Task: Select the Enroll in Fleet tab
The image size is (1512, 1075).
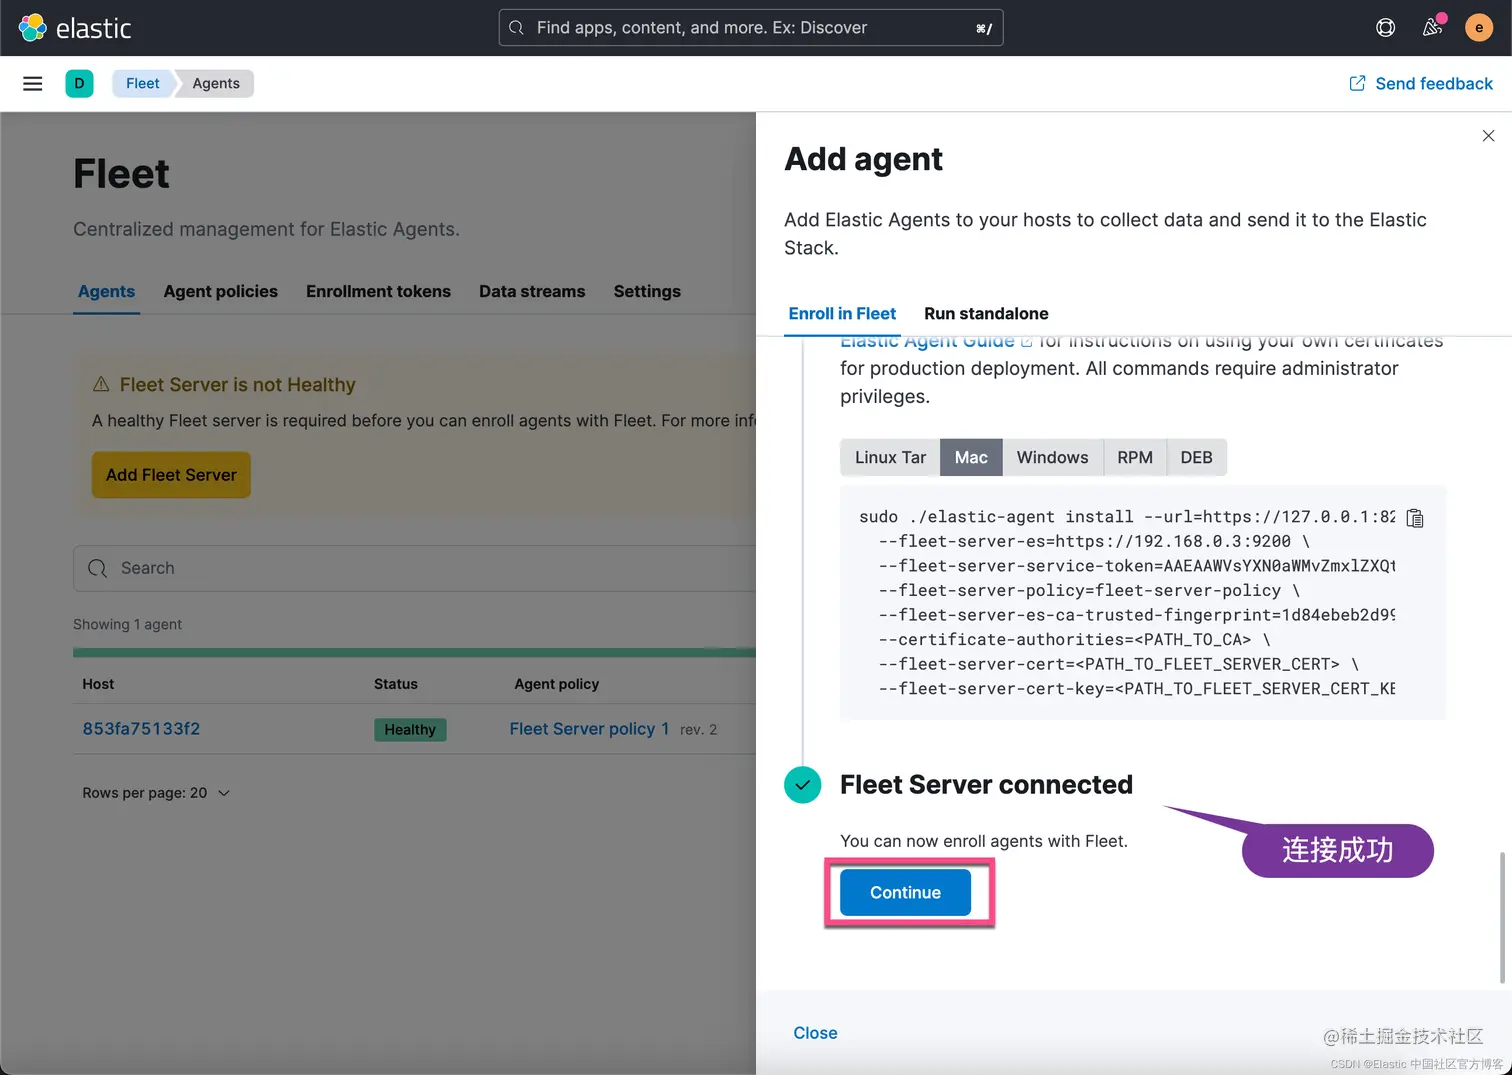Action: click(842, 314)
